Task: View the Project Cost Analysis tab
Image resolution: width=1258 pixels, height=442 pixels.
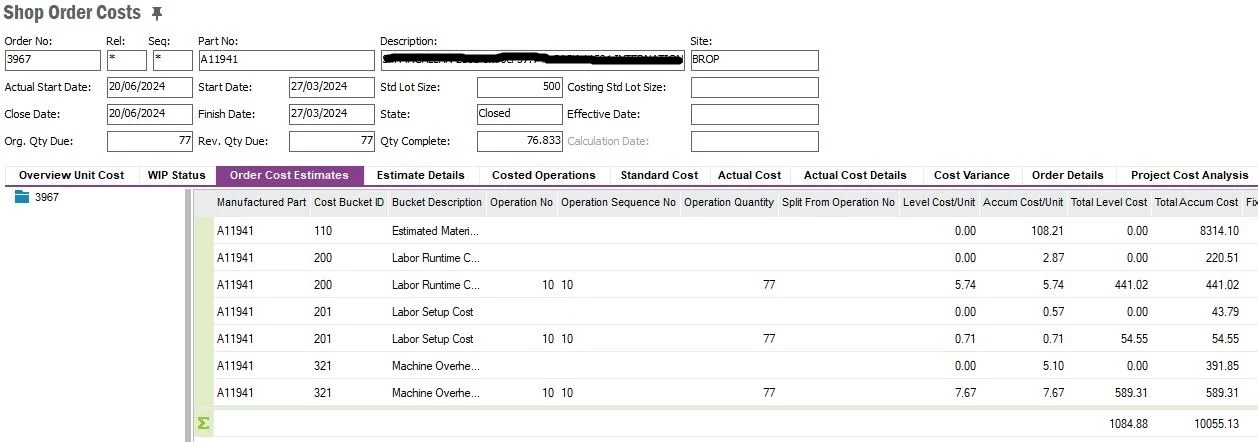Action: pos(1189,175)
